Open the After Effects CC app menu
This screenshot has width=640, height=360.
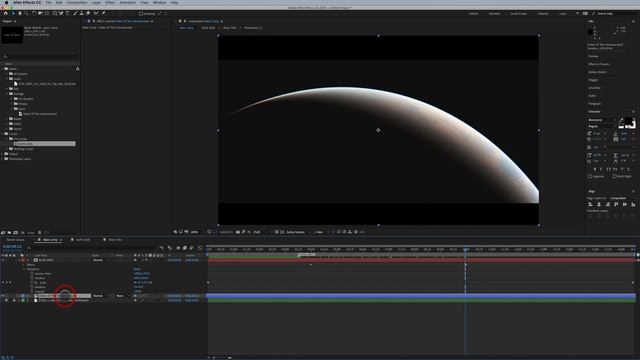[x=27, y=2]
